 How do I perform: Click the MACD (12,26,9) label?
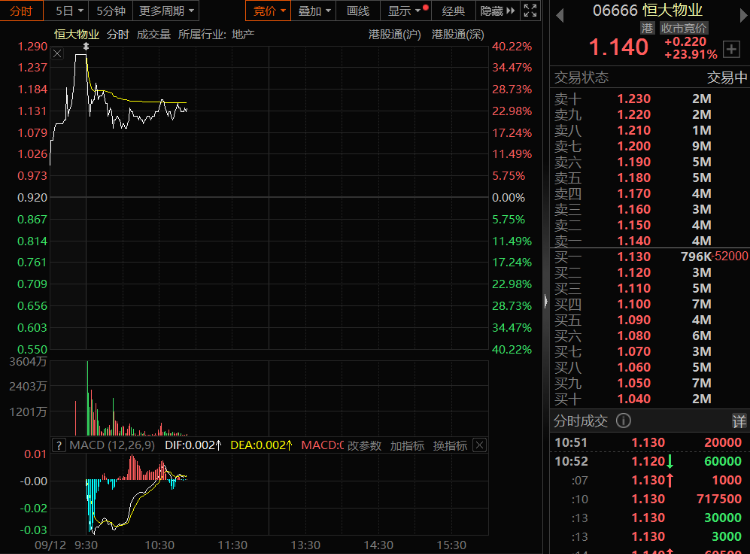112,445
